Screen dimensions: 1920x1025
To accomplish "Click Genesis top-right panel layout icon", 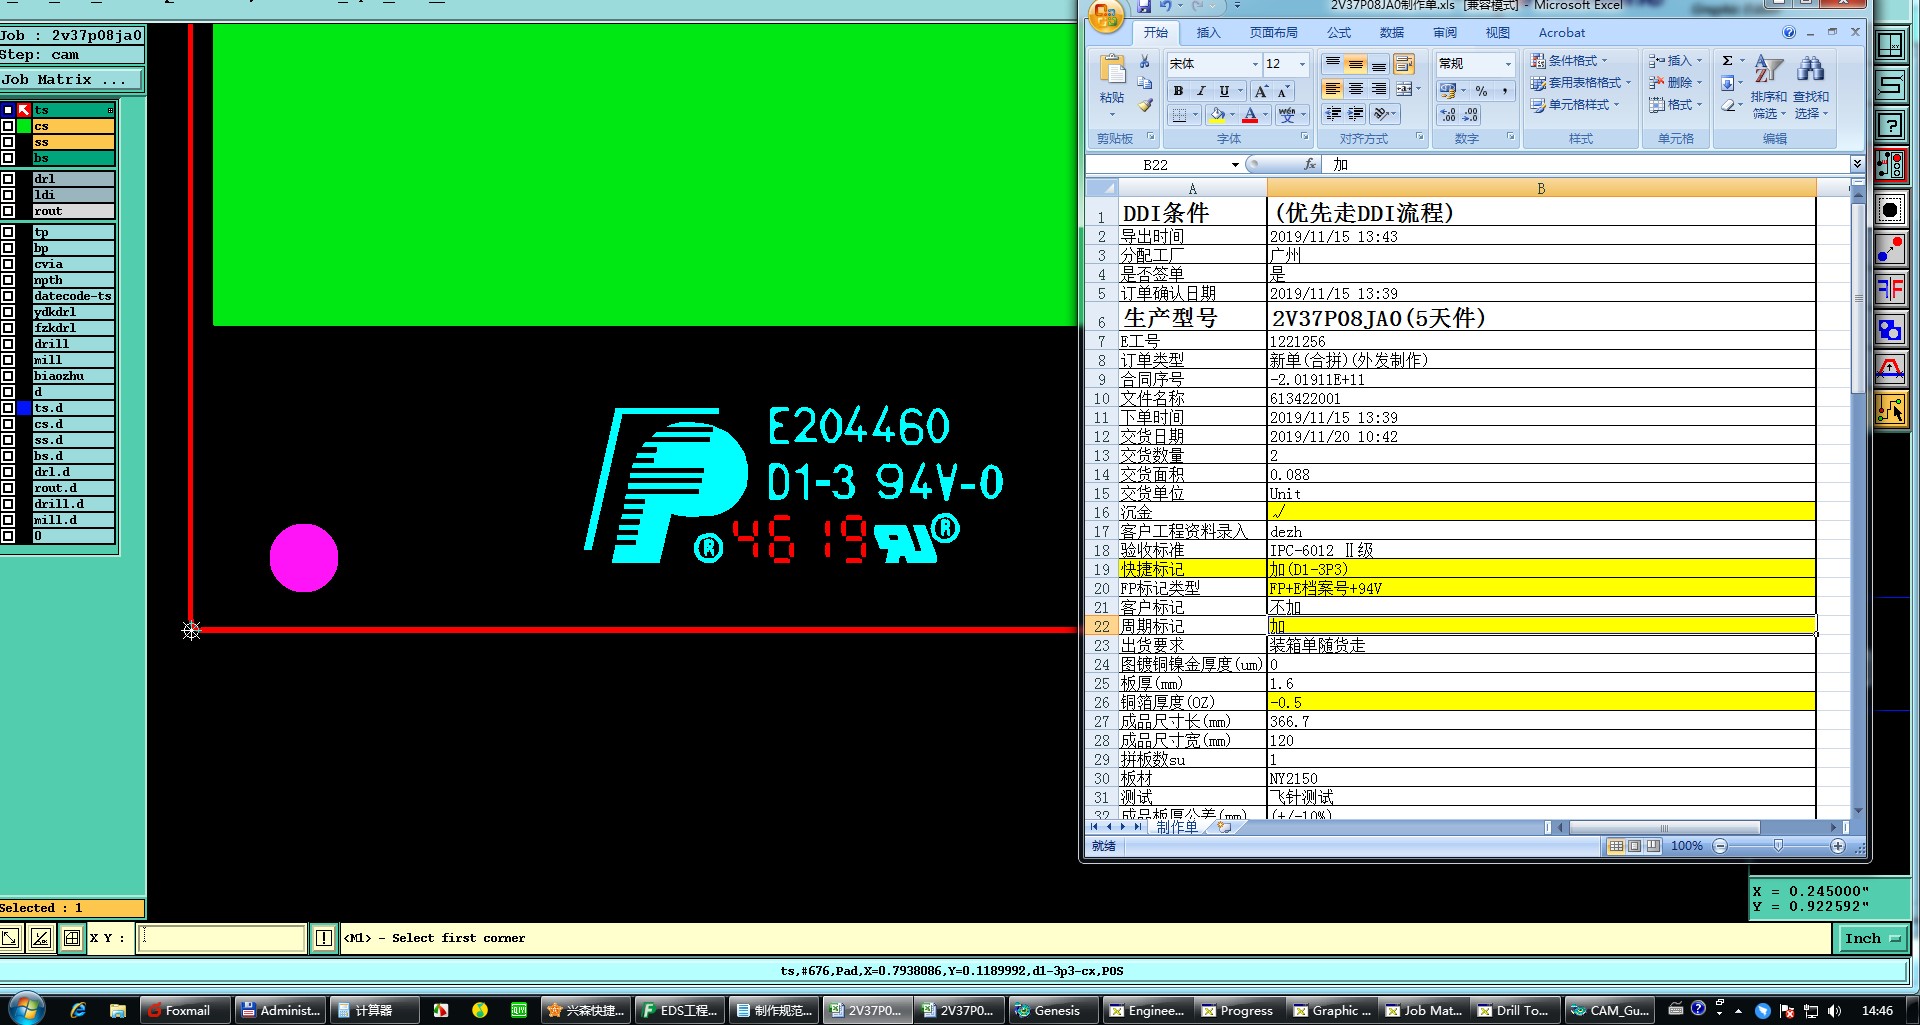I will [1890, 46].
